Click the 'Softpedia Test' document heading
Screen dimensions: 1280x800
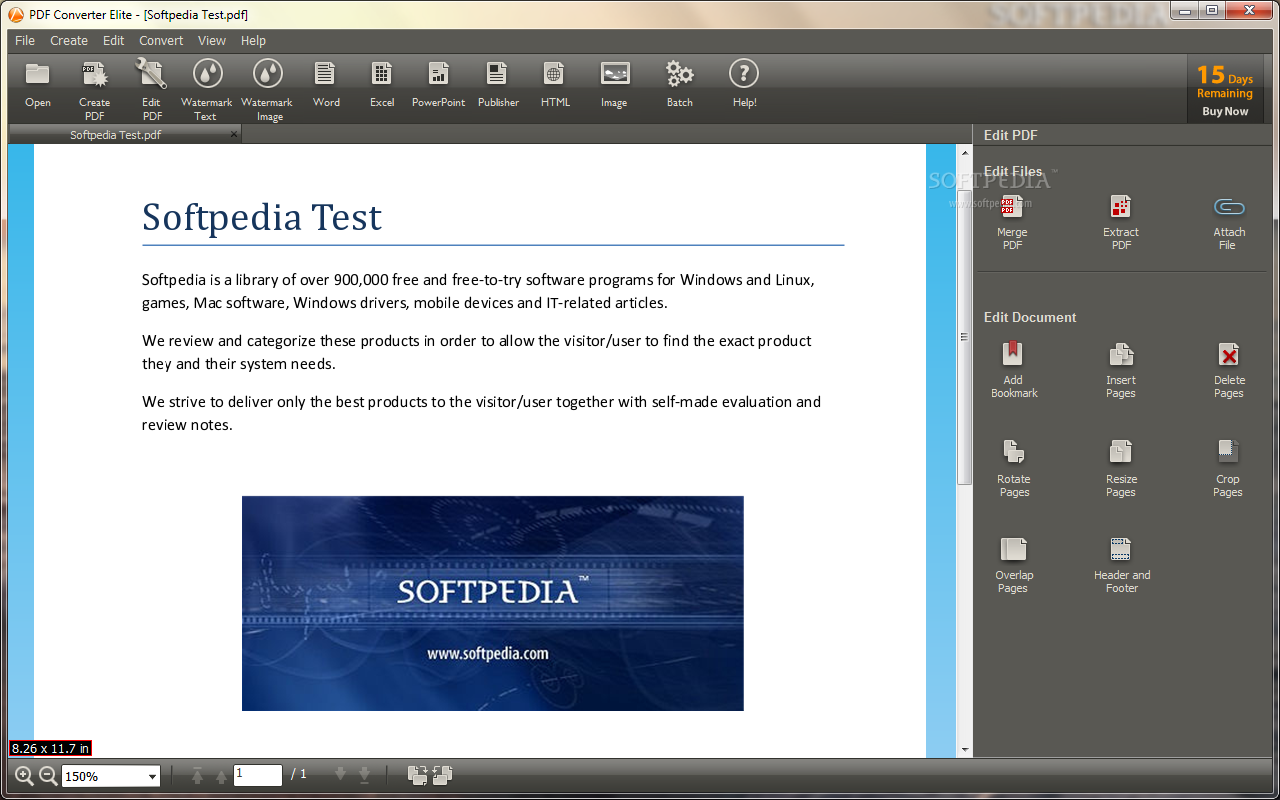click(x=262, y=217)
